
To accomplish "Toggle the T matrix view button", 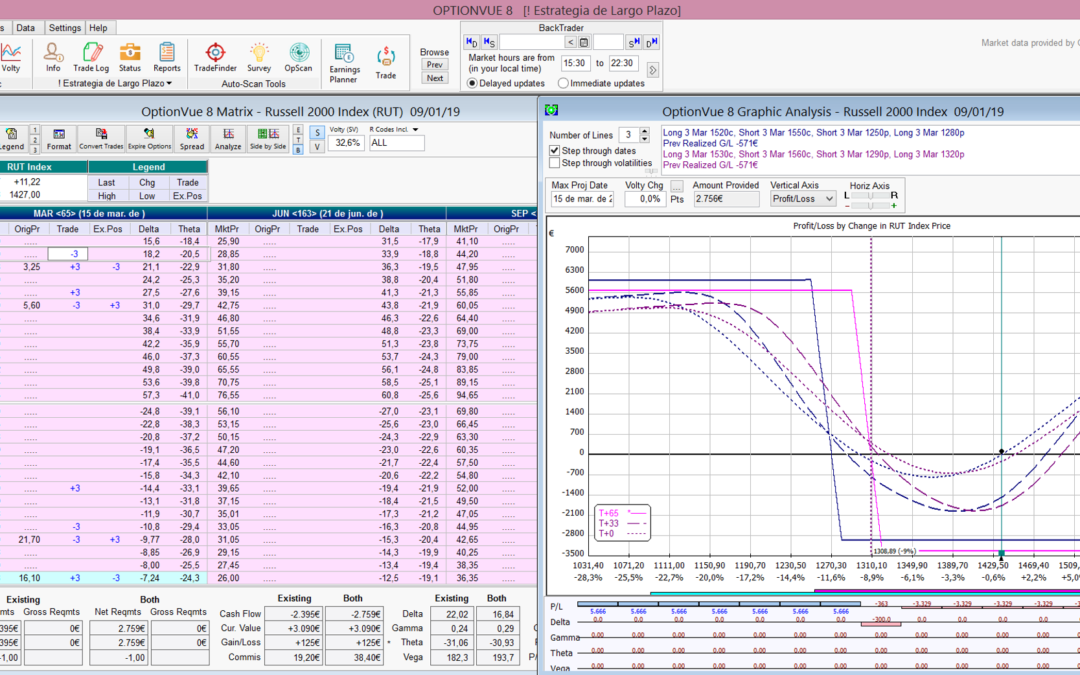I will tap(298, 140).
